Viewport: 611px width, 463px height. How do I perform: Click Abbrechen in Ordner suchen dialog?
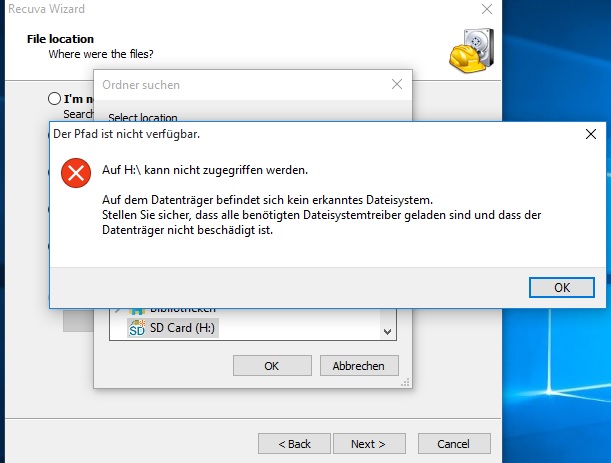point(359,366)
